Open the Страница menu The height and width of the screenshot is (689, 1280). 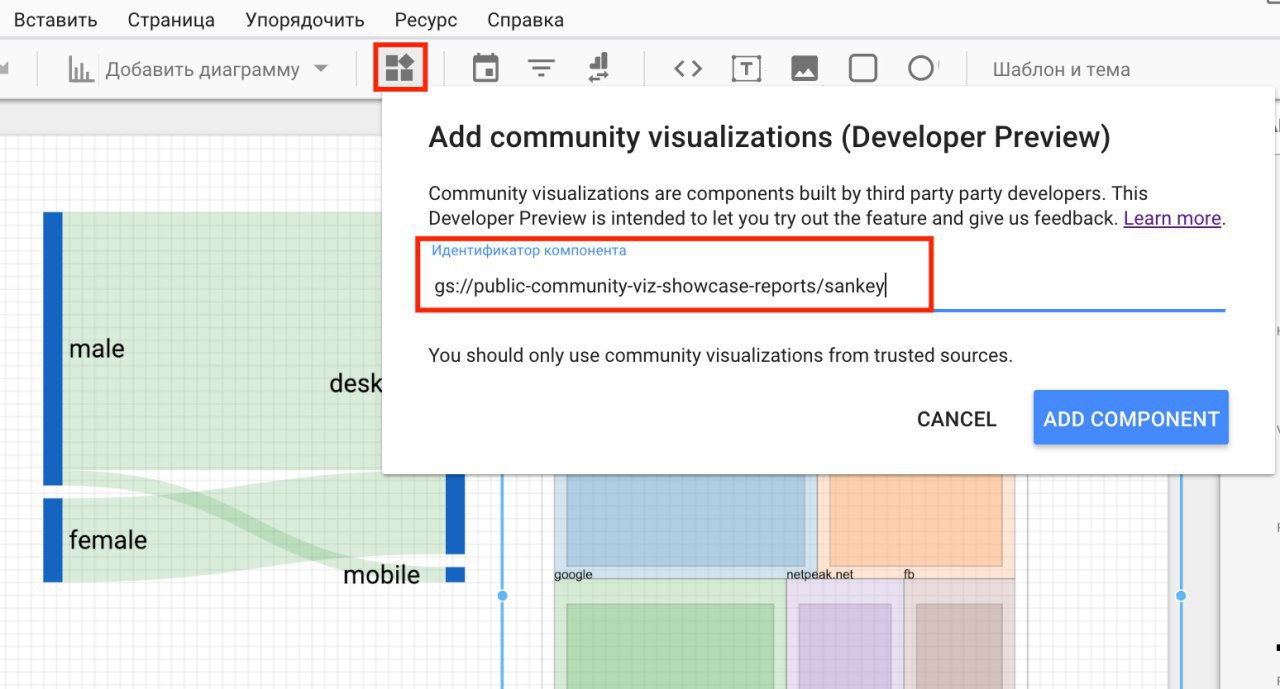click(x=171, y=20)
